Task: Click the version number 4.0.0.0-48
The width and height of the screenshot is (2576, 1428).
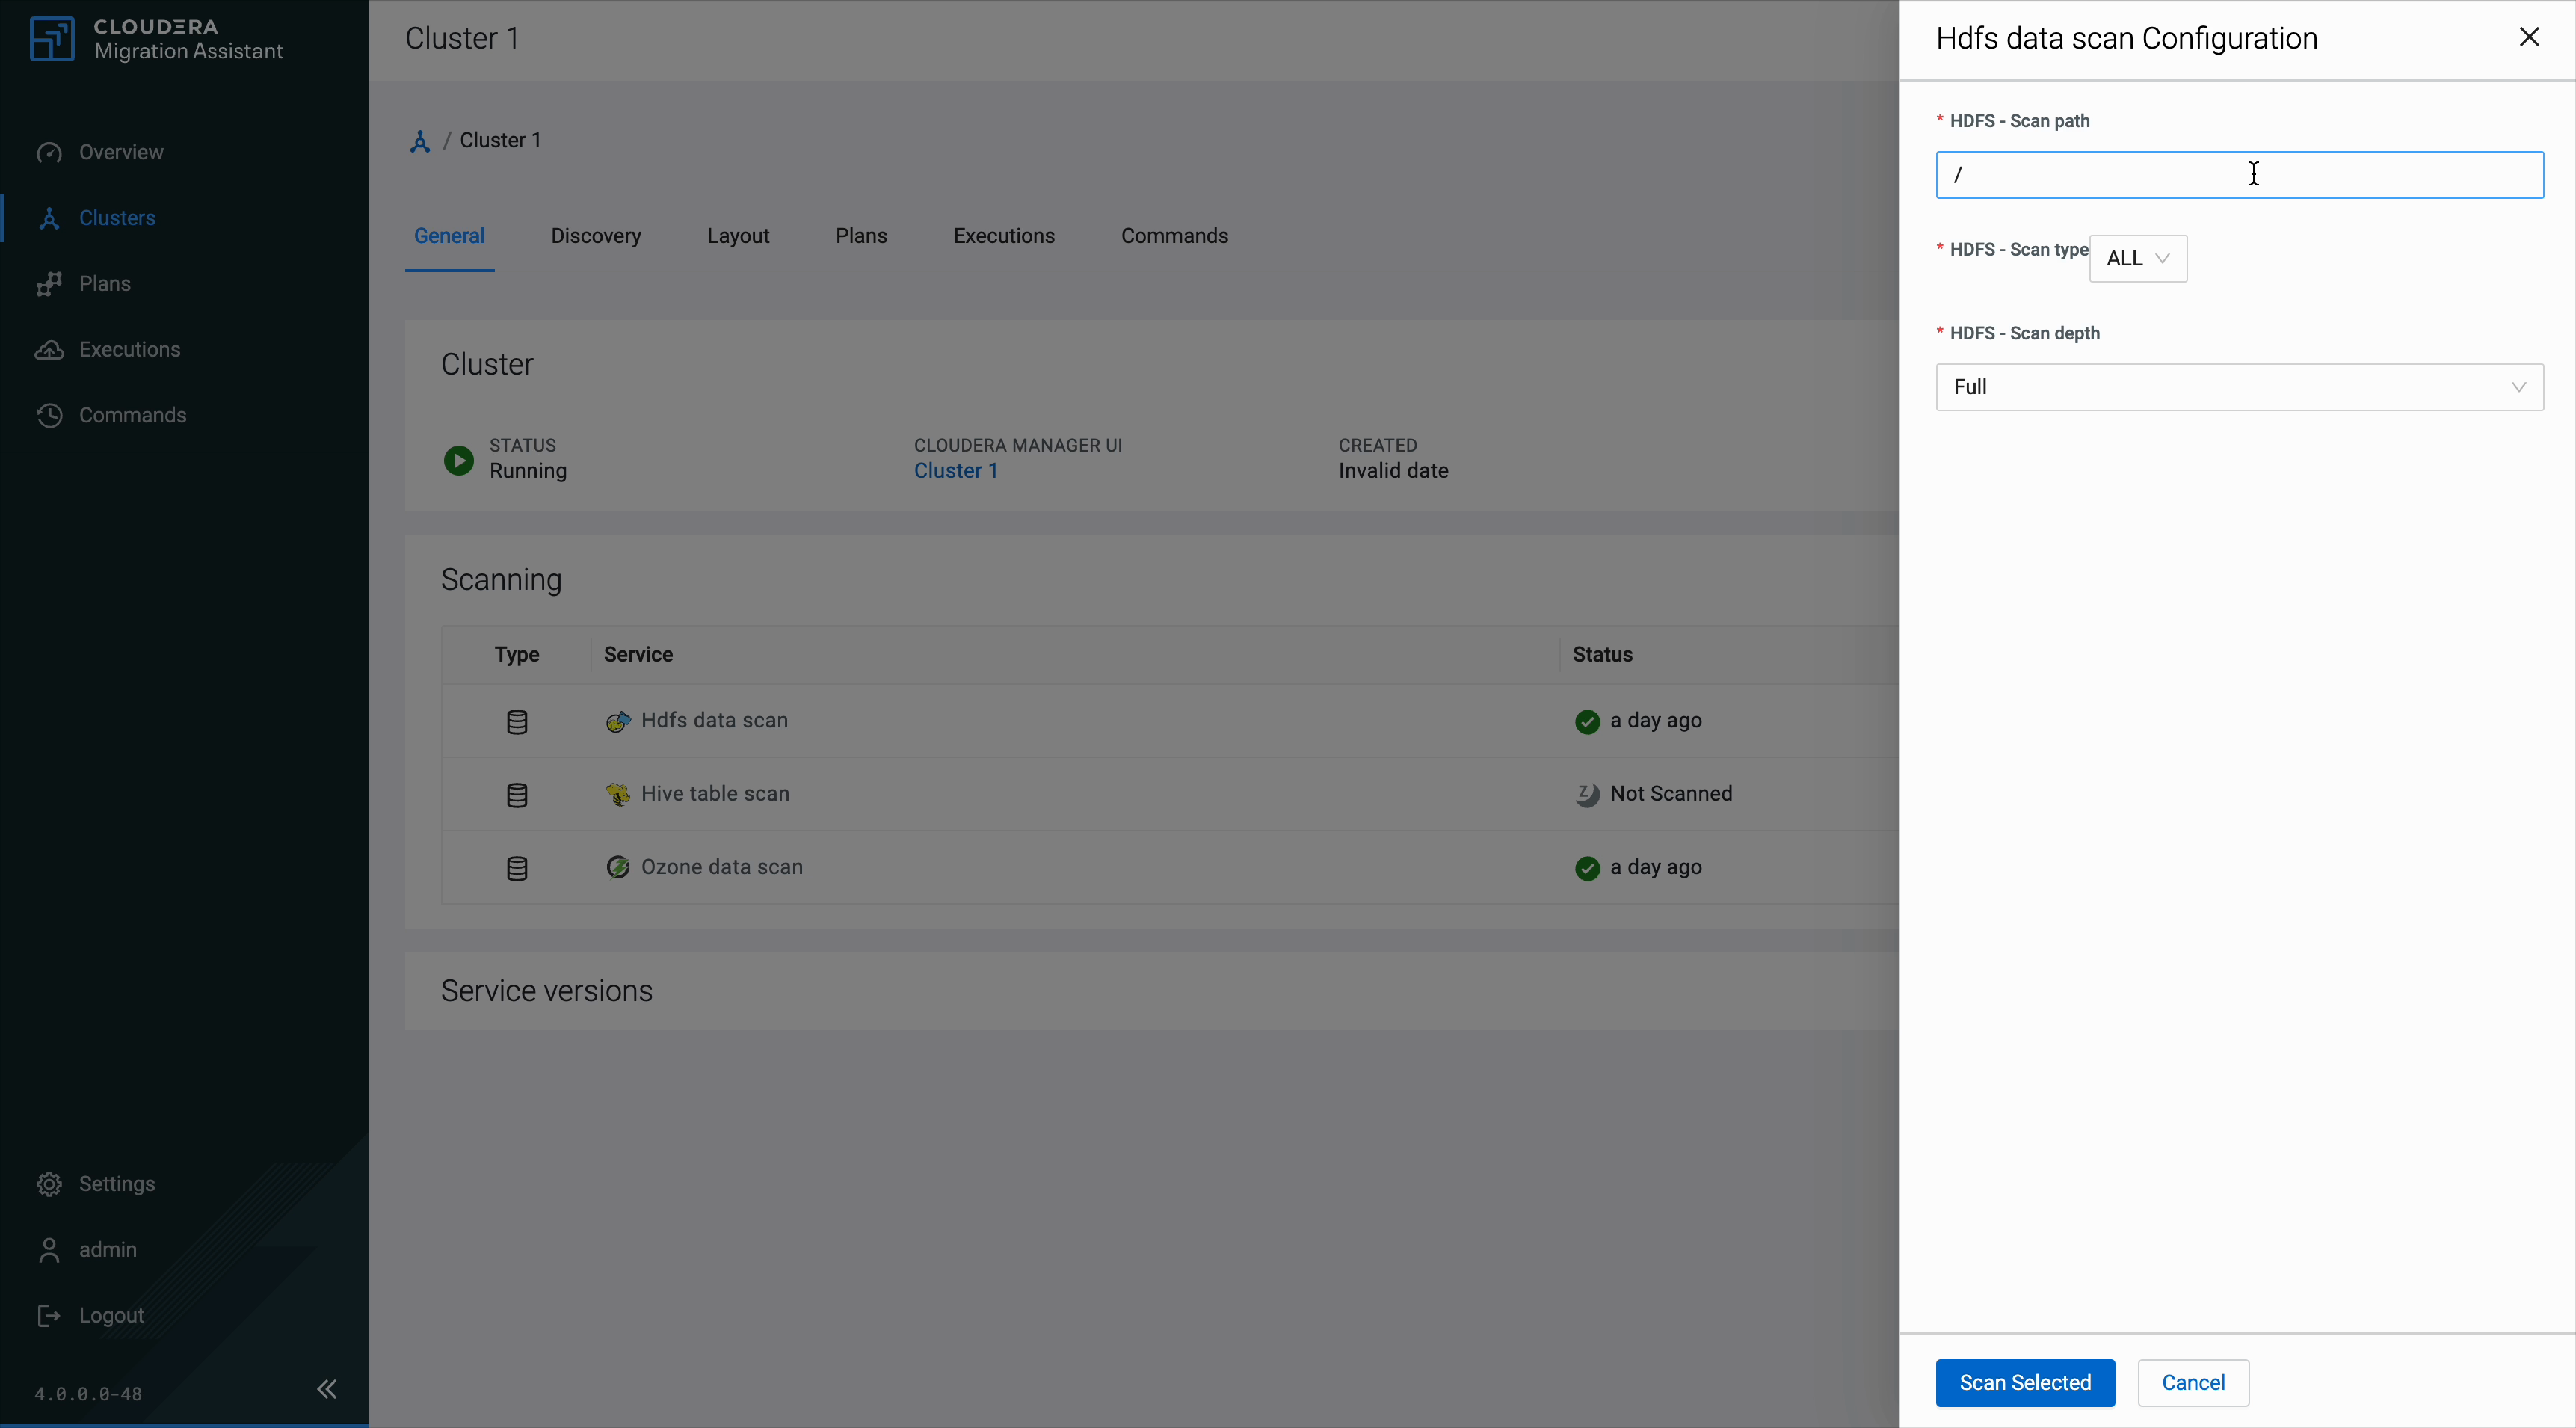Action: tap(88, 1394)
